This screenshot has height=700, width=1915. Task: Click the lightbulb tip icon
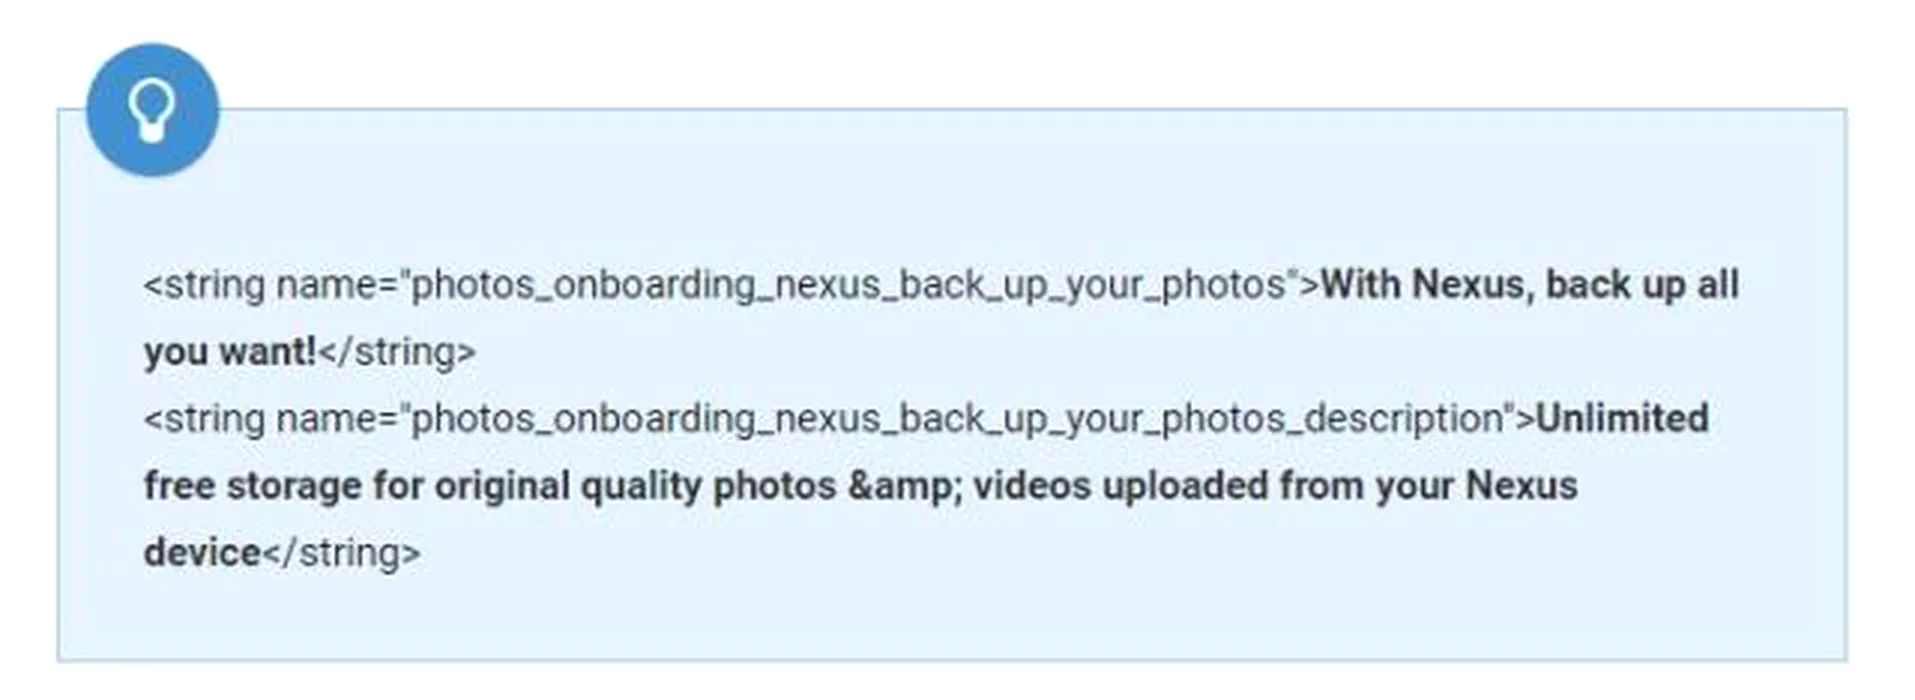[x=152, y=110]
